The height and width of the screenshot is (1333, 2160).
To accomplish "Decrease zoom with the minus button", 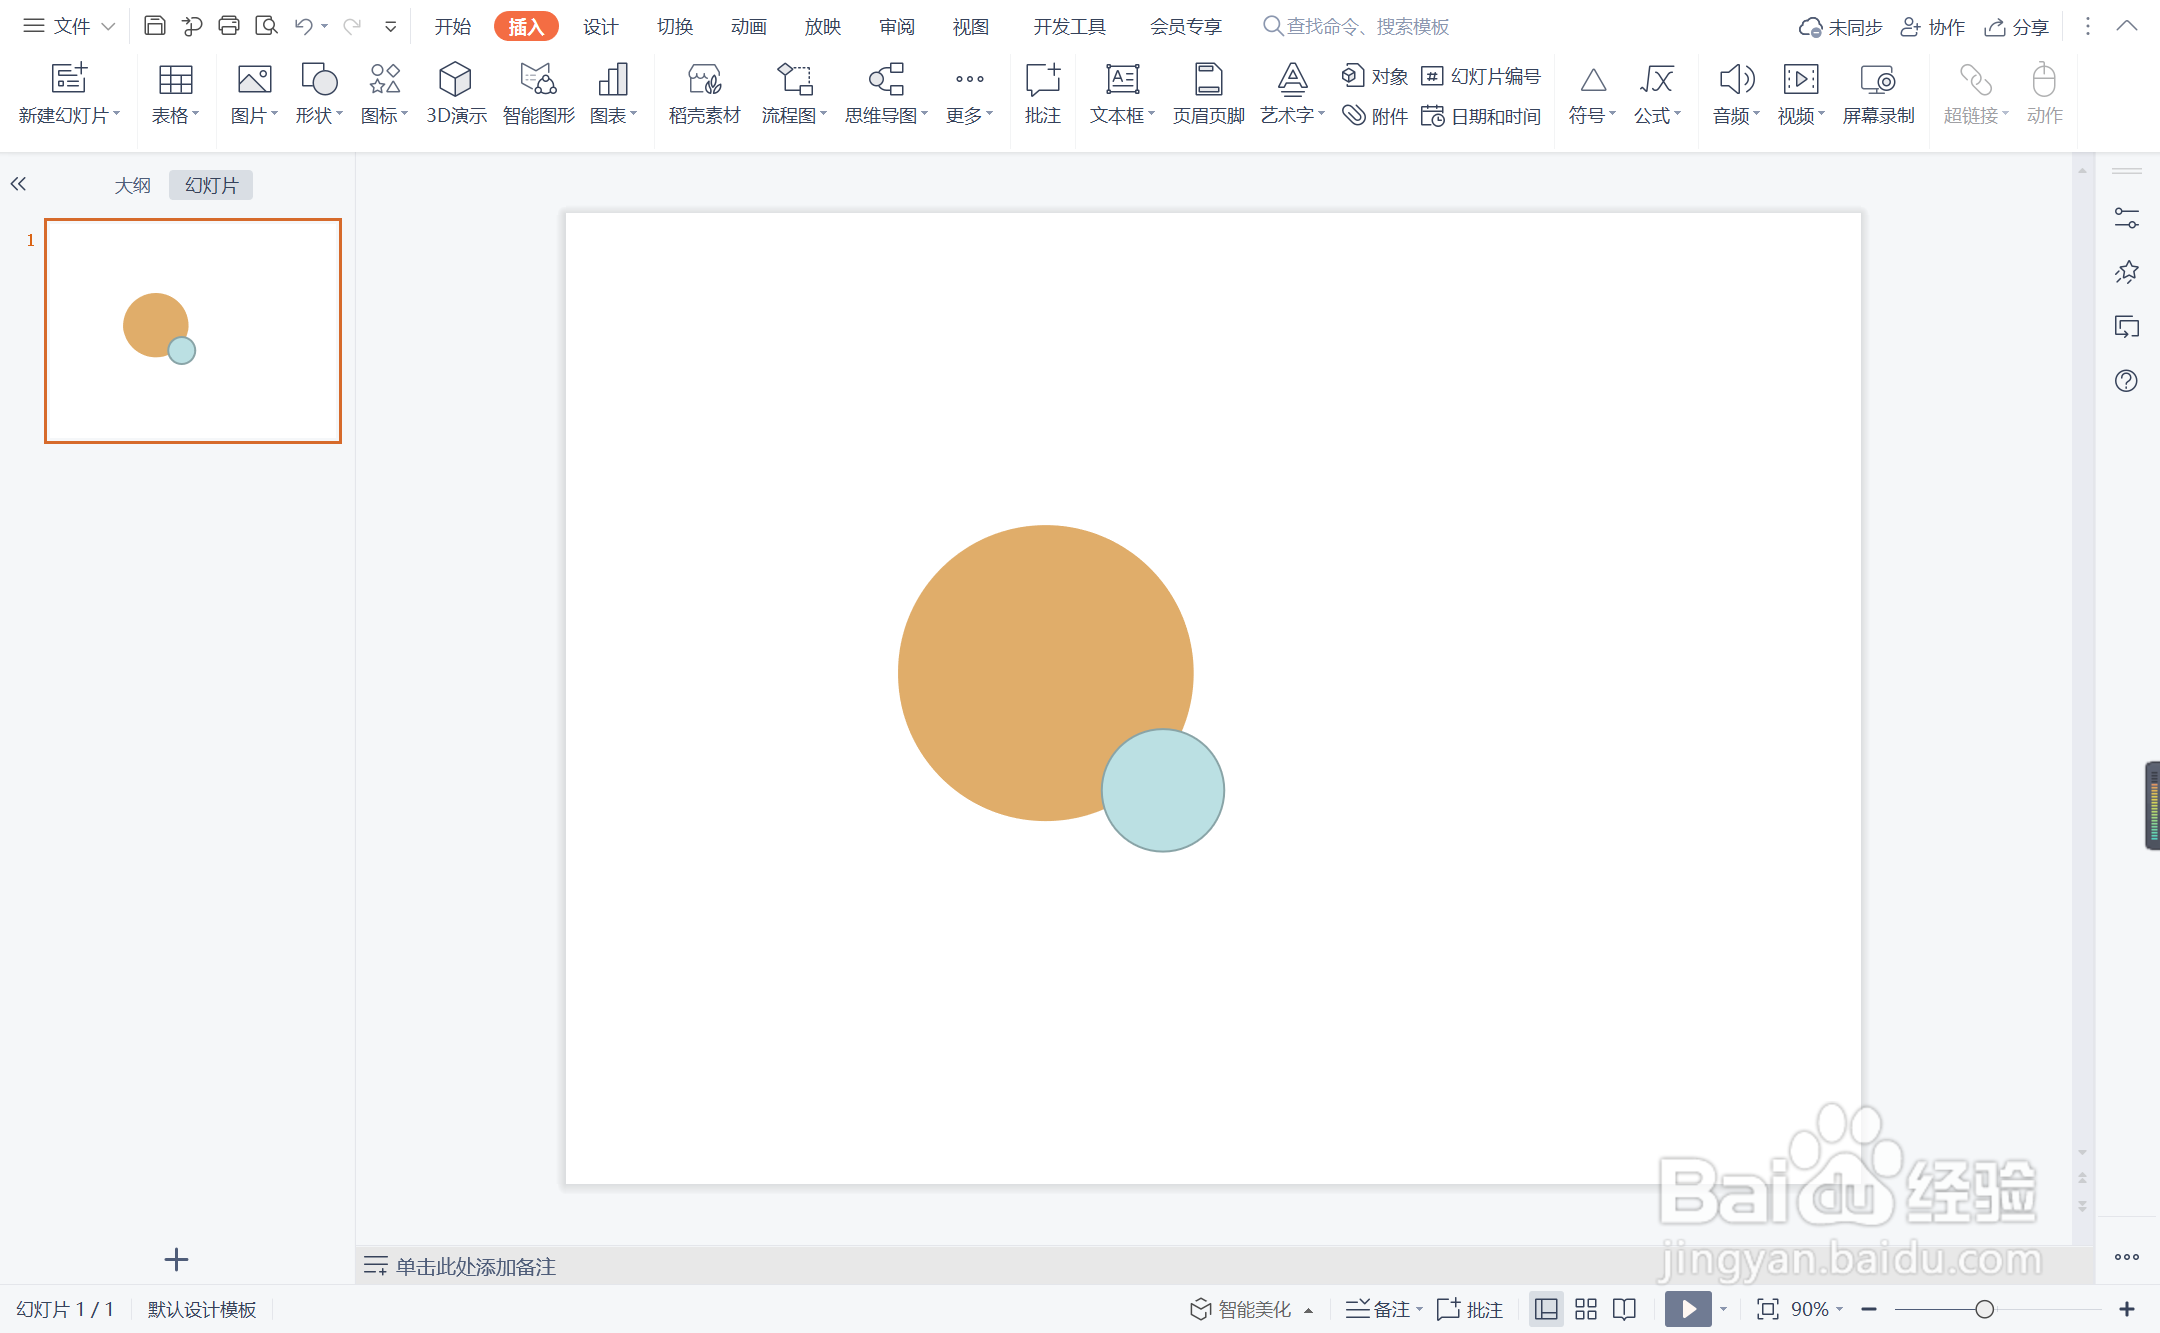I will coord(1869,1309).
